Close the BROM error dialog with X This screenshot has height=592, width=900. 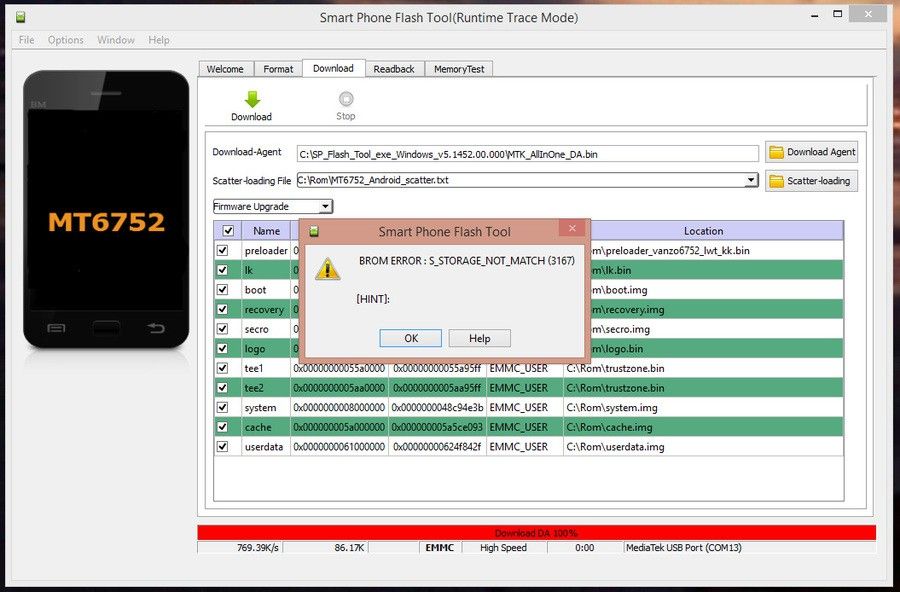click(572, 228)
